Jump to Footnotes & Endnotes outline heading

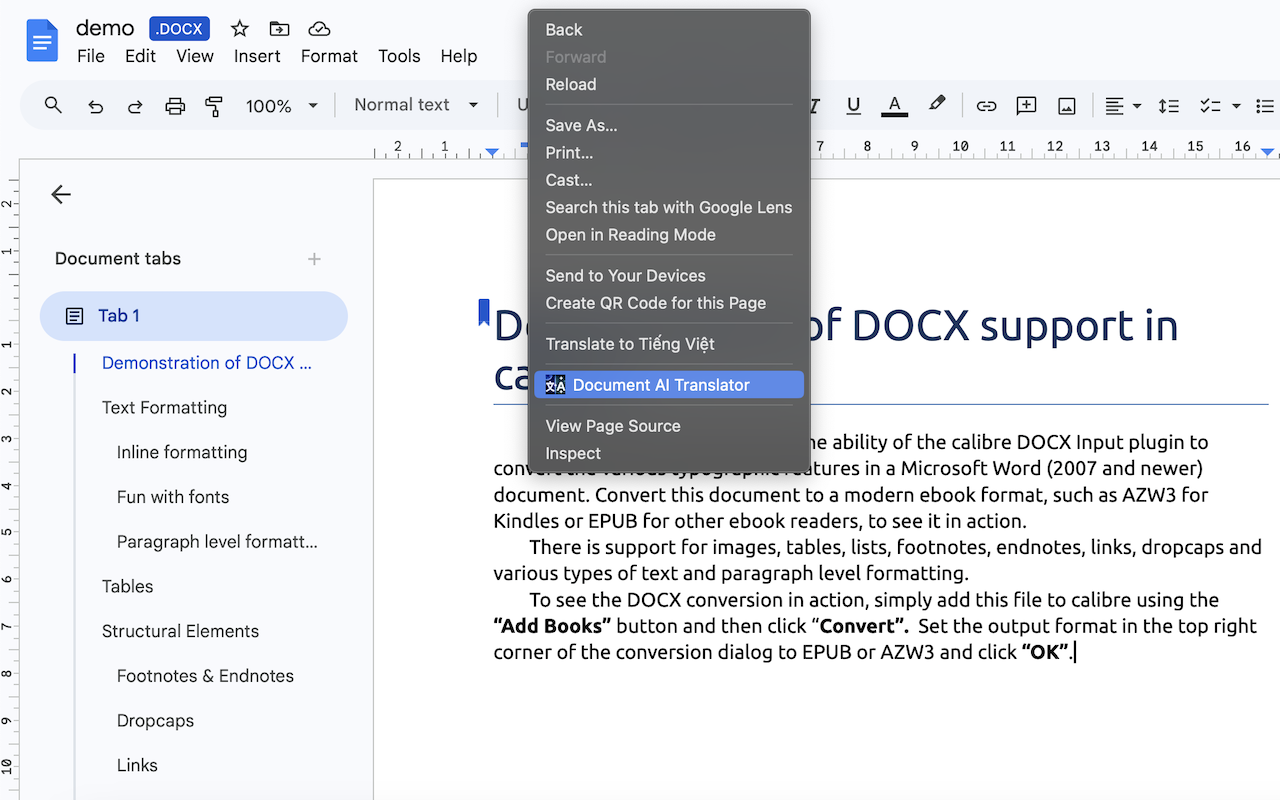tap(205, 676)
